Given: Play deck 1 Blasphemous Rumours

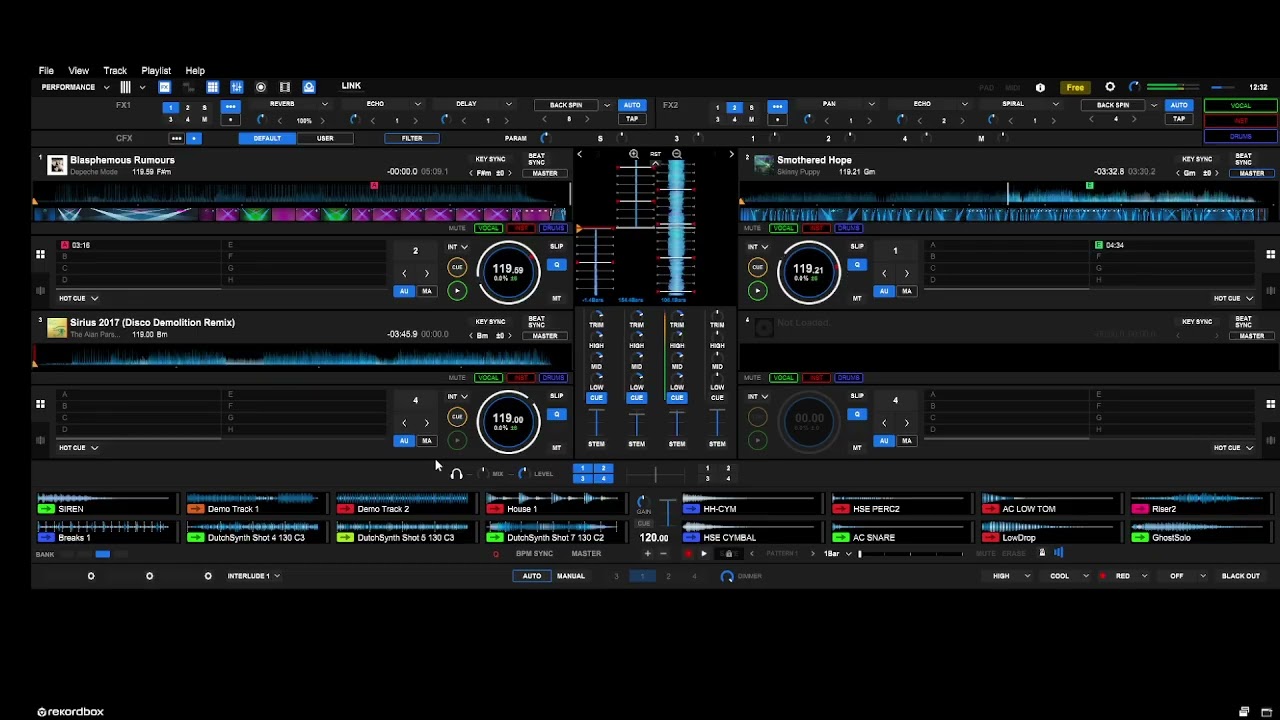Looking at the screenshot, I should (x=457, y=291).
